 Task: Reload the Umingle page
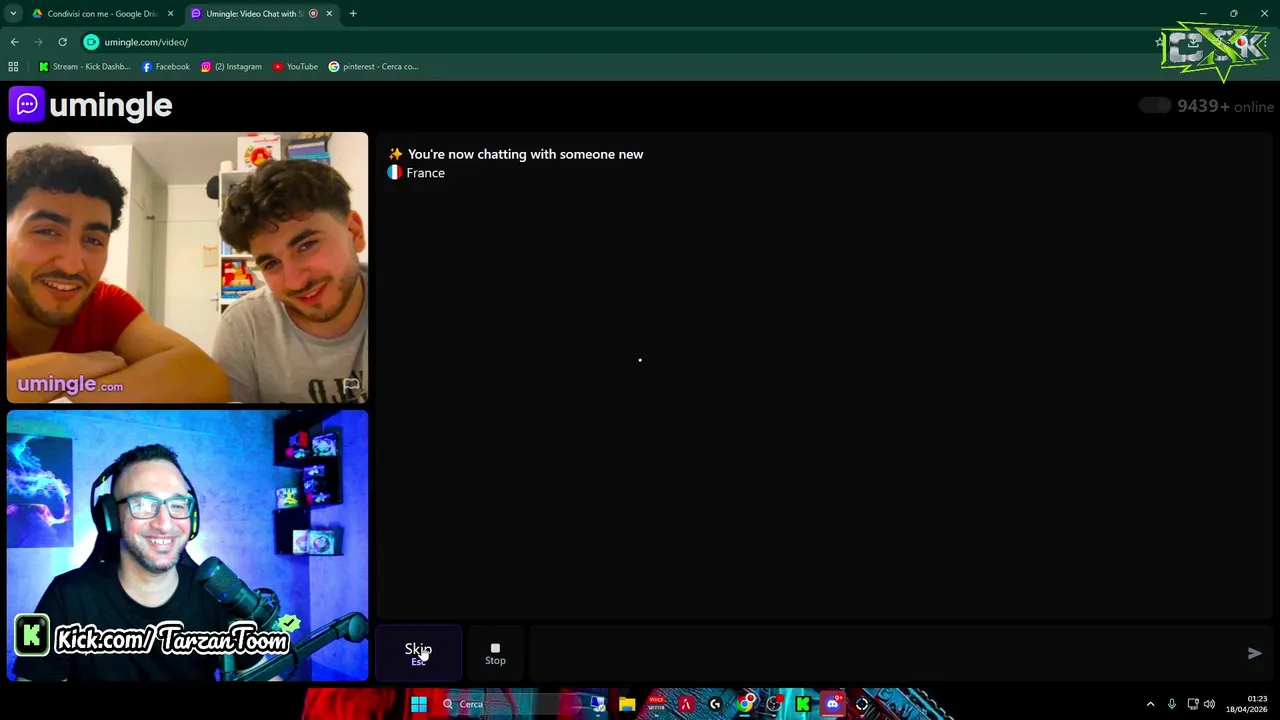click(x=62, y=42)
